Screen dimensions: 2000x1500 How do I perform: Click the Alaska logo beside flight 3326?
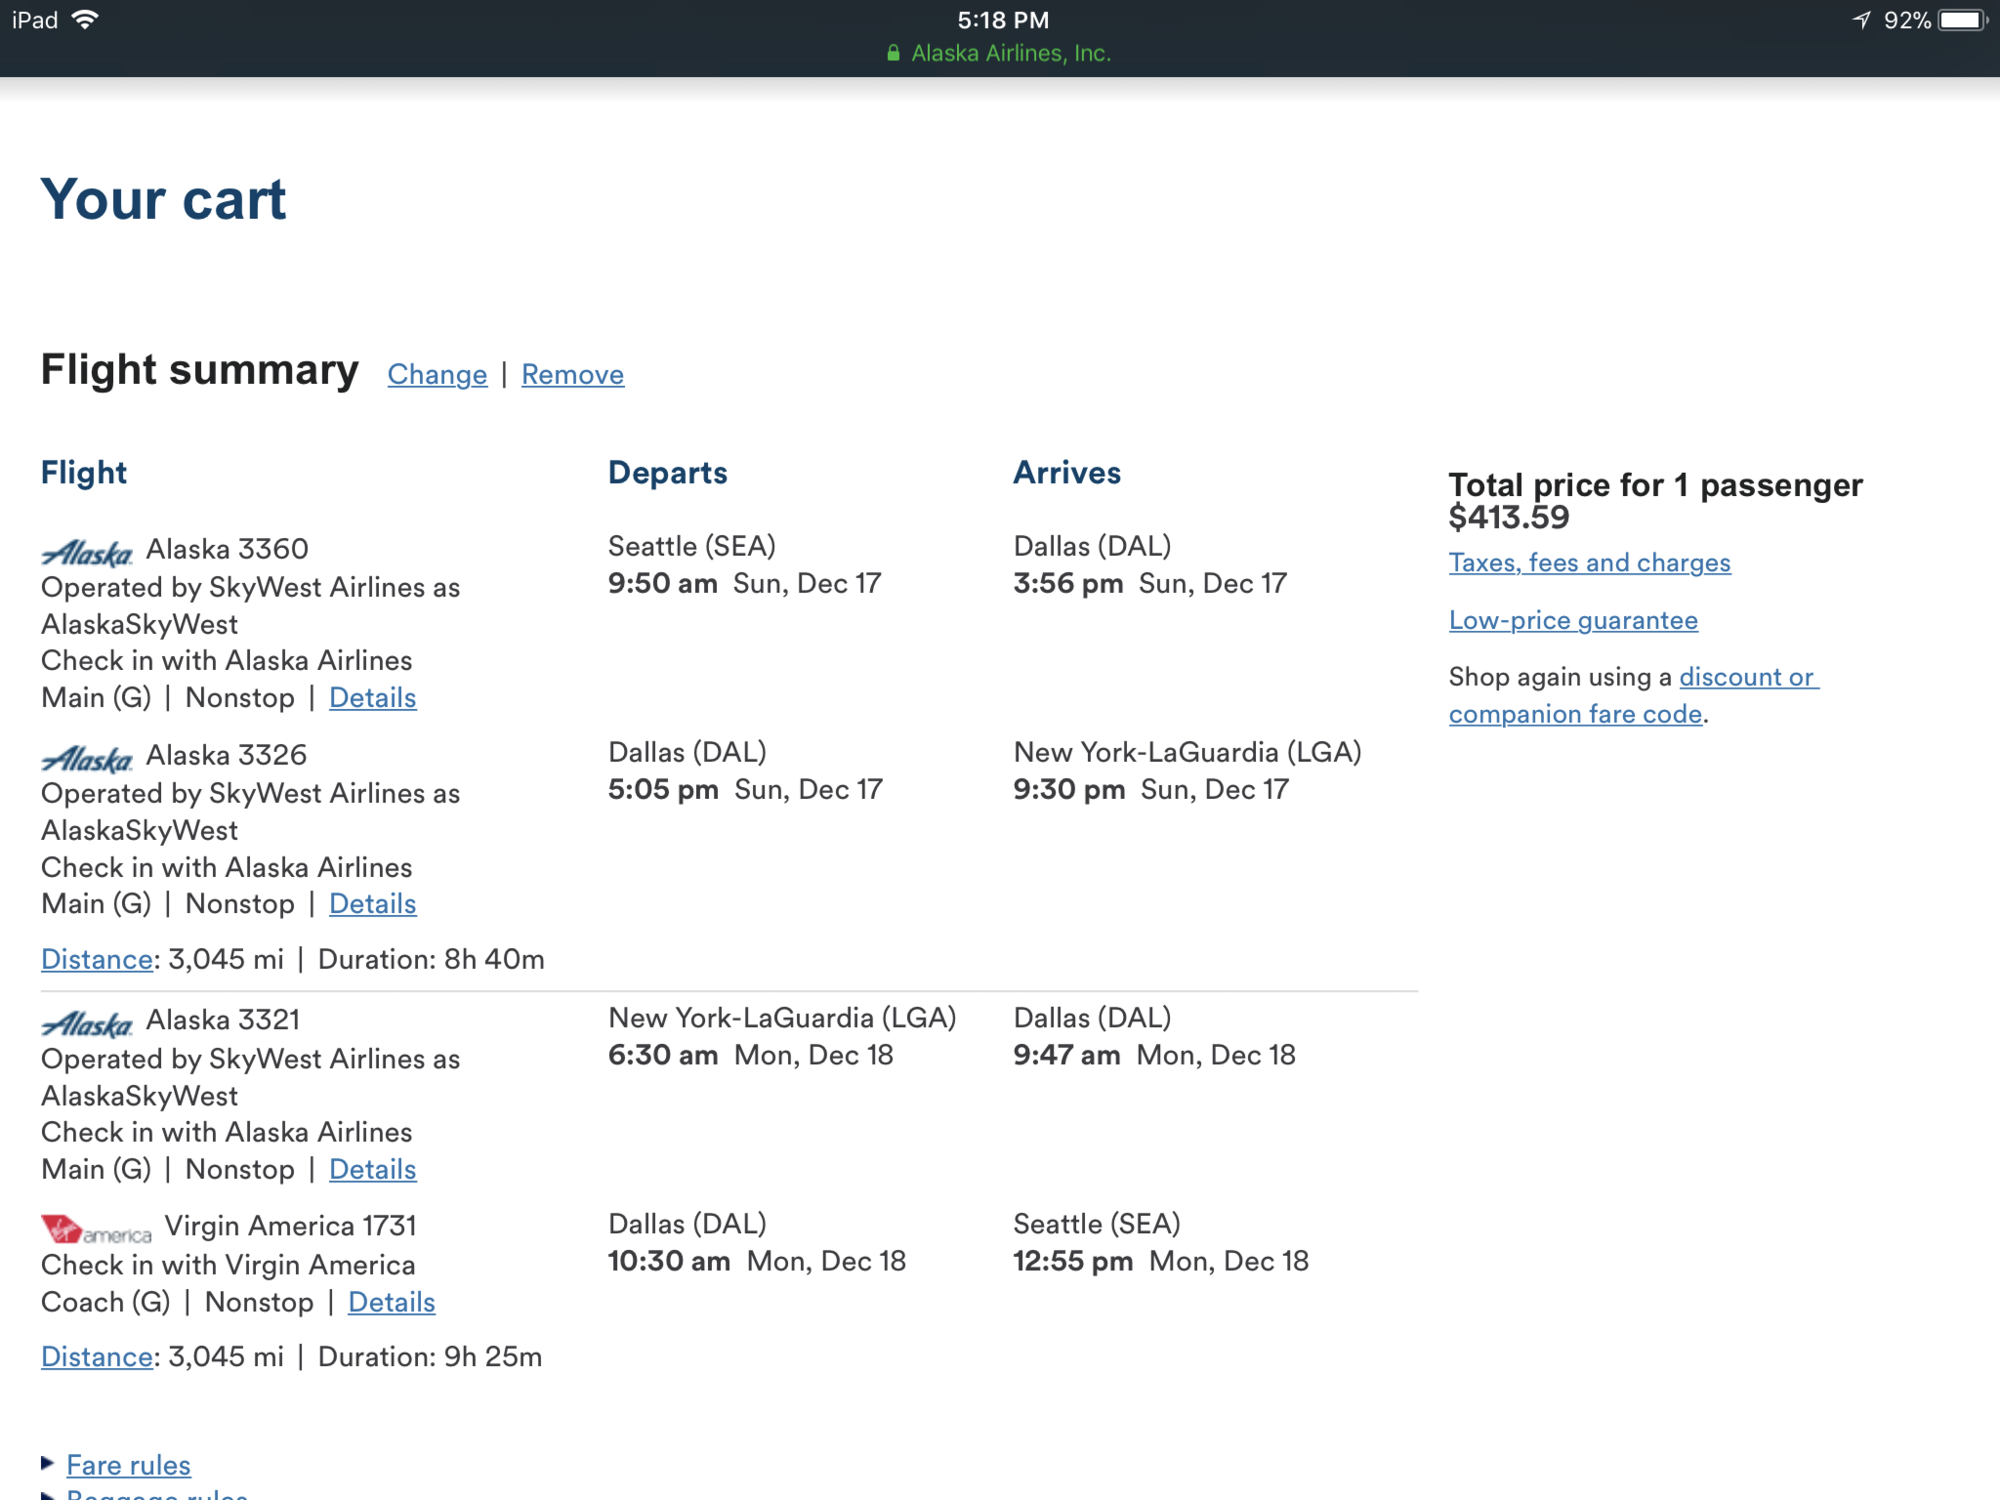pos(87,759)
